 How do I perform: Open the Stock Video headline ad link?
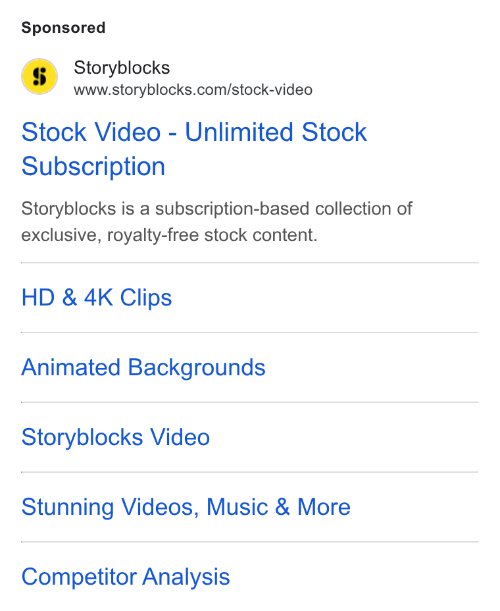pyautogui.click(x=194, y=149)
